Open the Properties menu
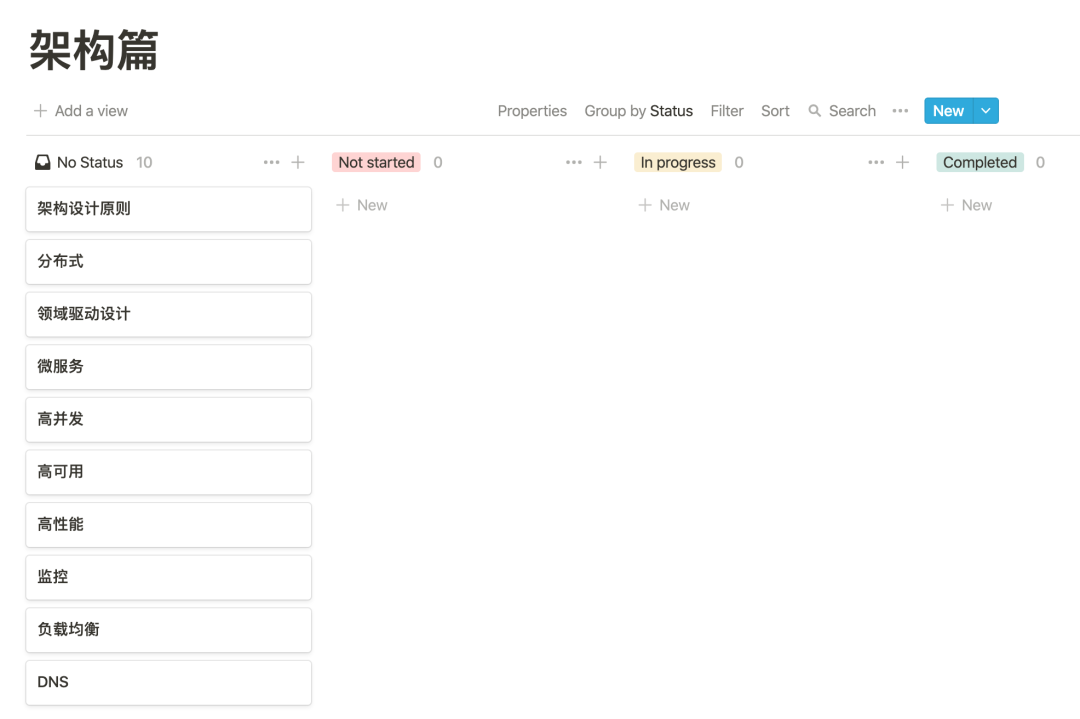The height and width of the screenshot is (719, 1080). tap(532, 111)
